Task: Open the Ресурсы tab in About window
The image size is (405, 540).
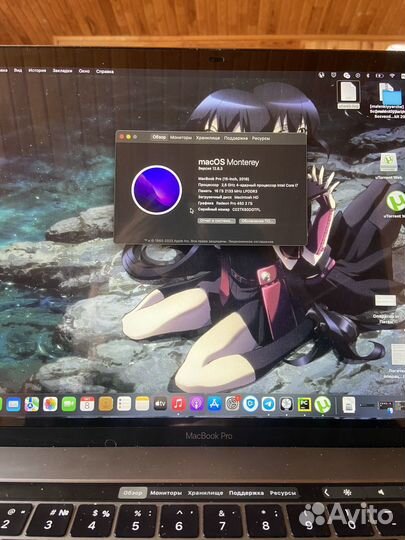Action: tap(261, 138)
